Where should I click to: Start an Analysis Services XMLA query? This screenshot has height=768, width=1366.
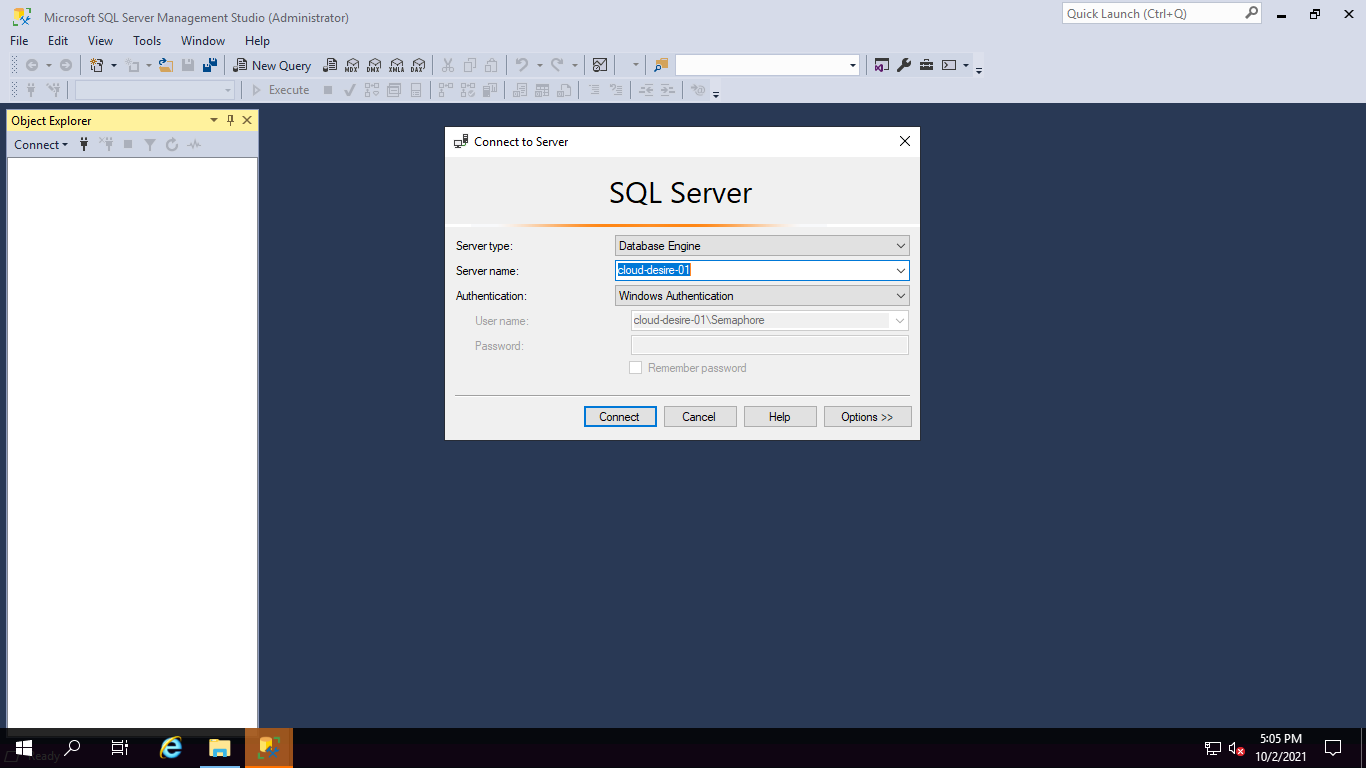(396, 65)
